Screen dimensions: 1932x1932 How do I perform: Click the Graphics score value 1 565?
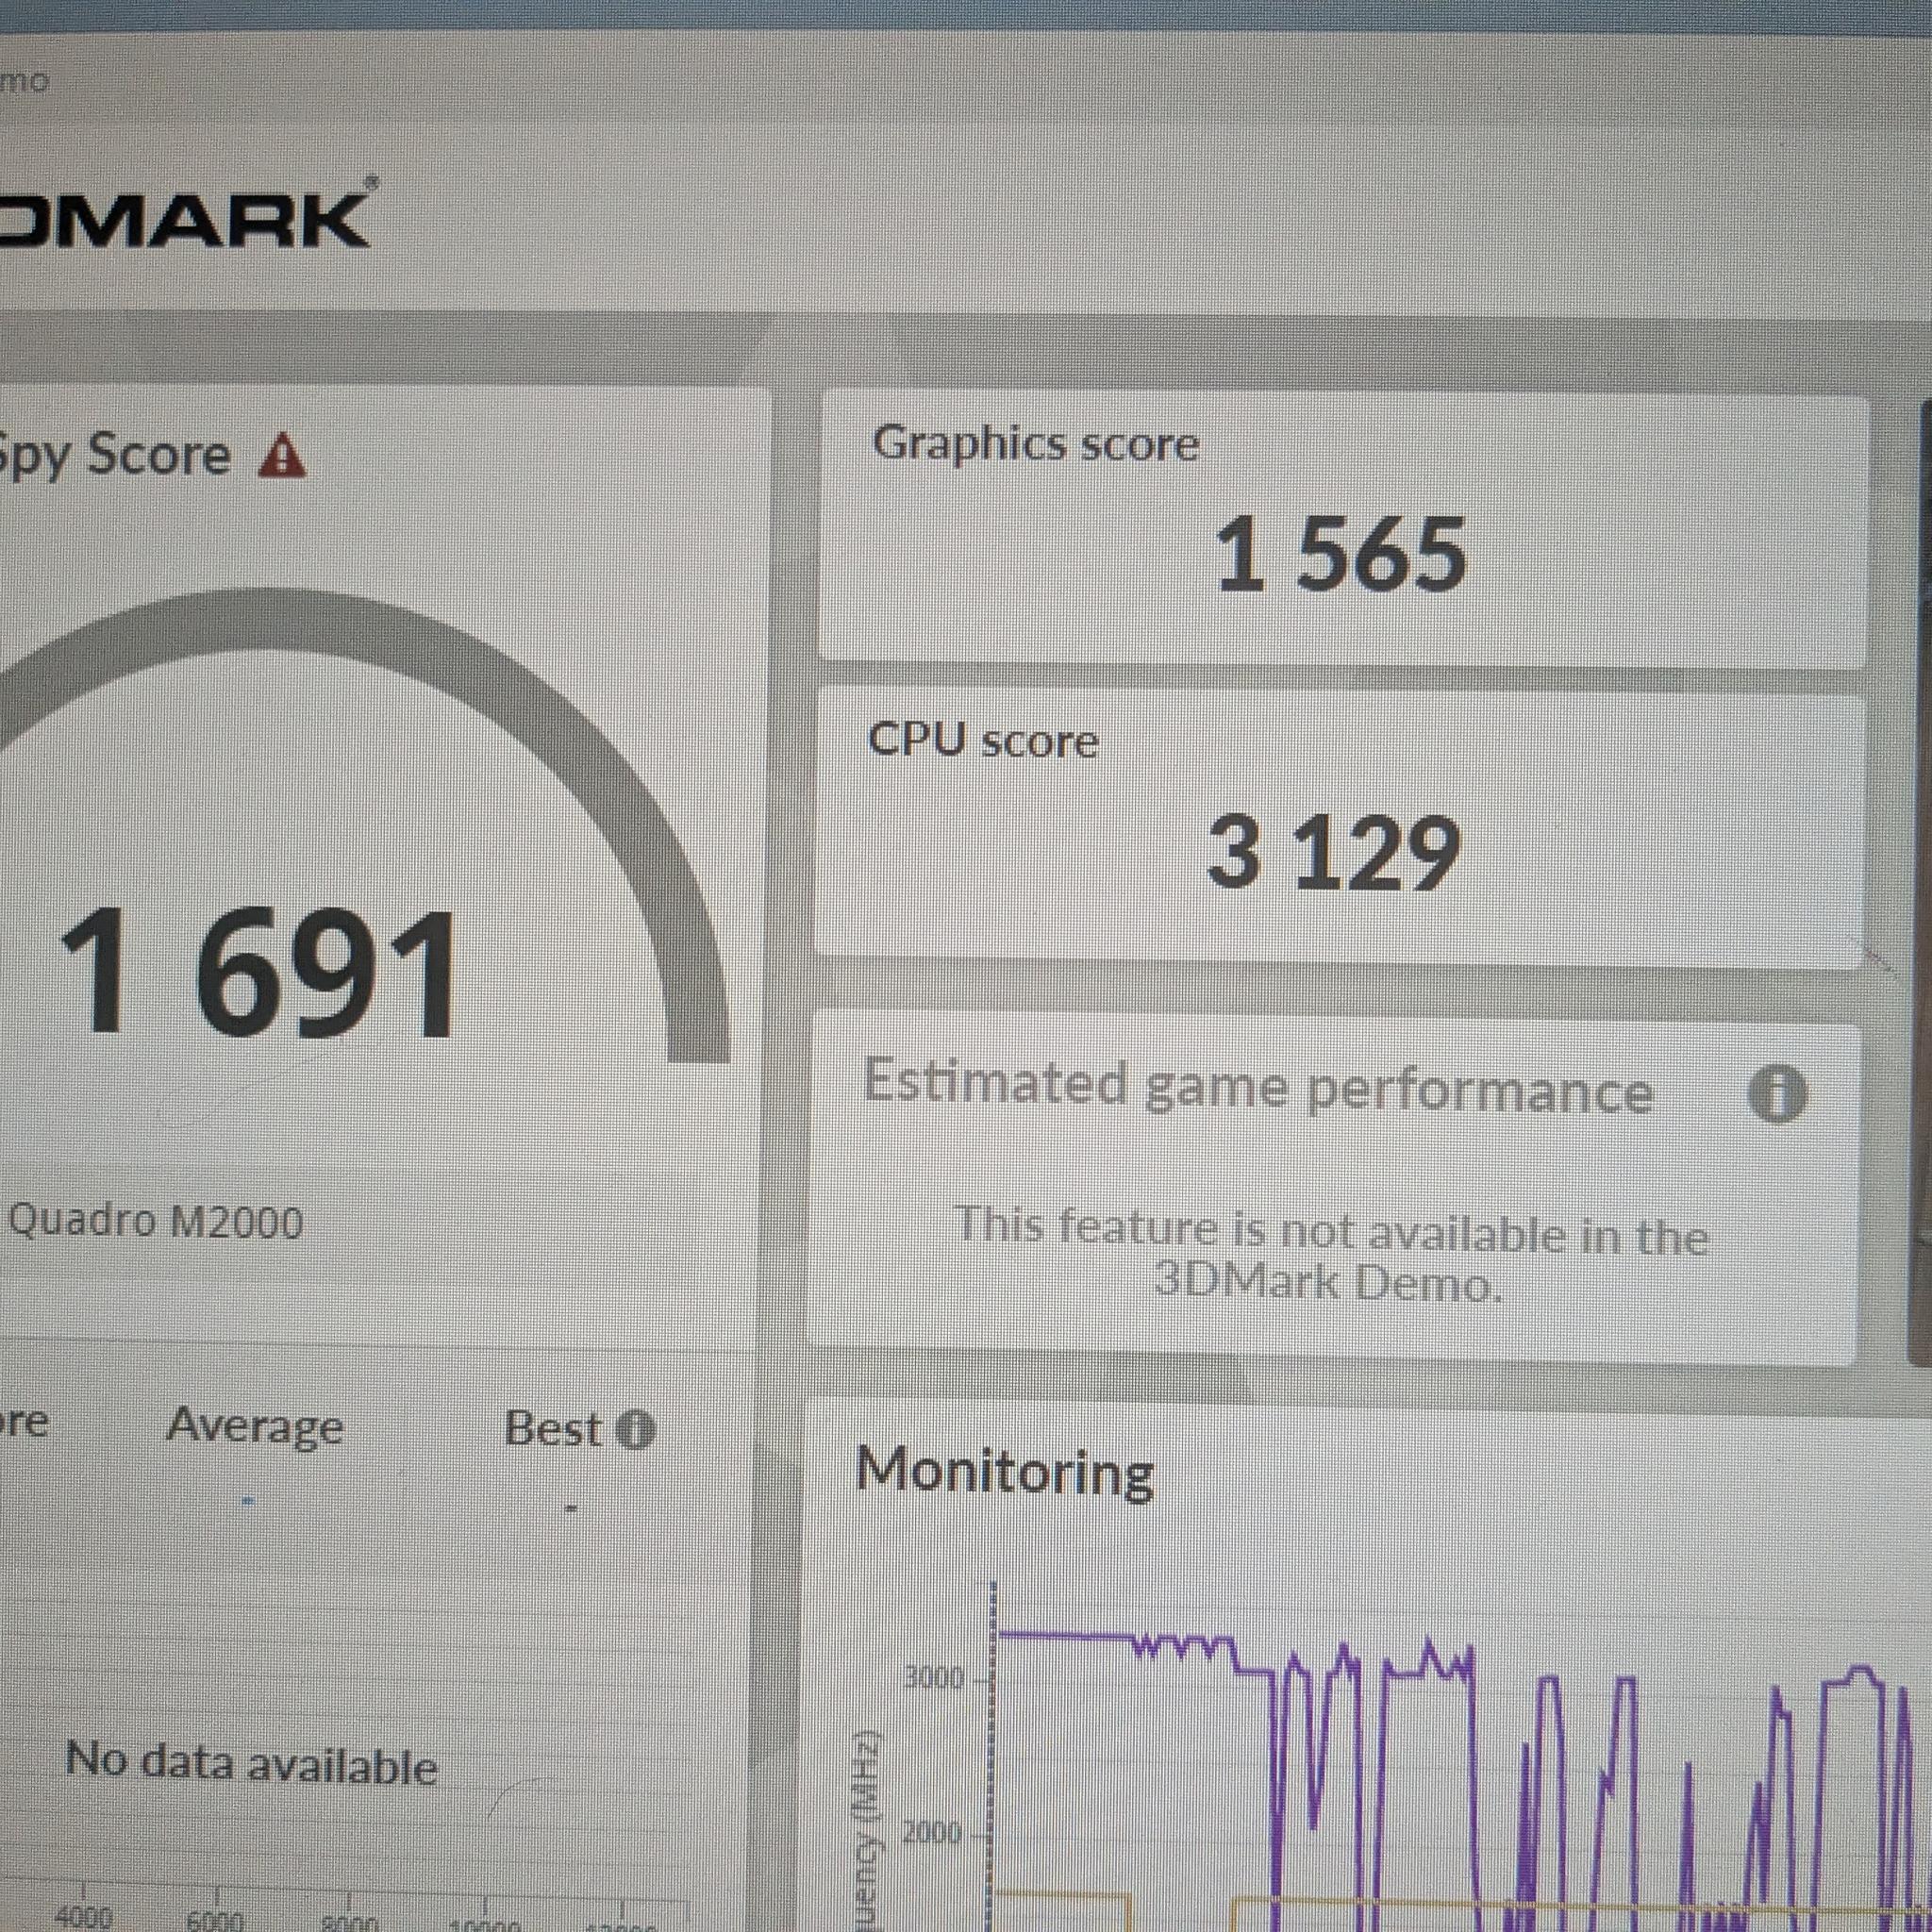pyautogui.click(x=1340, y=555)
